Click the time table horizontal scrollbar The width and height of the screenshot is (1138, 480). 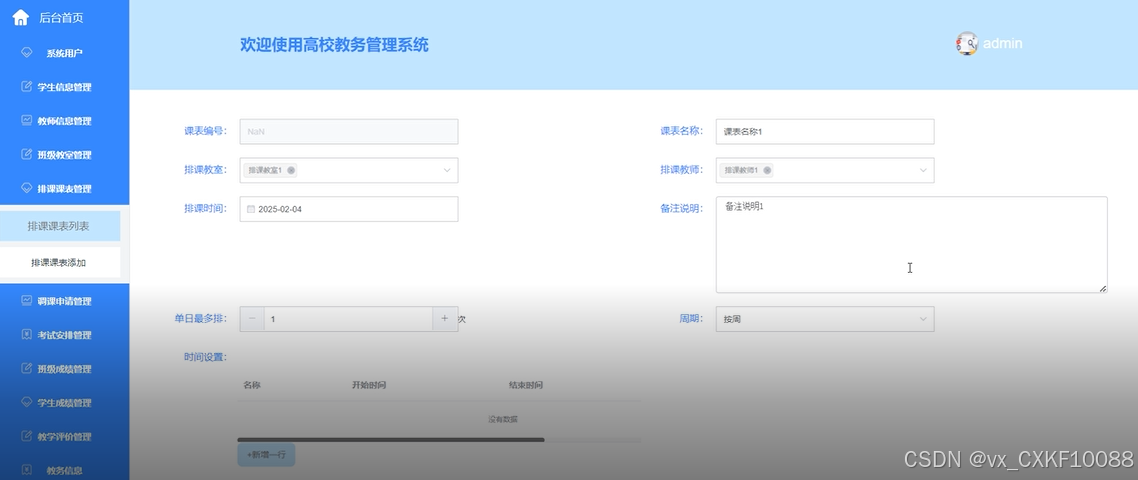click(390, 439)
